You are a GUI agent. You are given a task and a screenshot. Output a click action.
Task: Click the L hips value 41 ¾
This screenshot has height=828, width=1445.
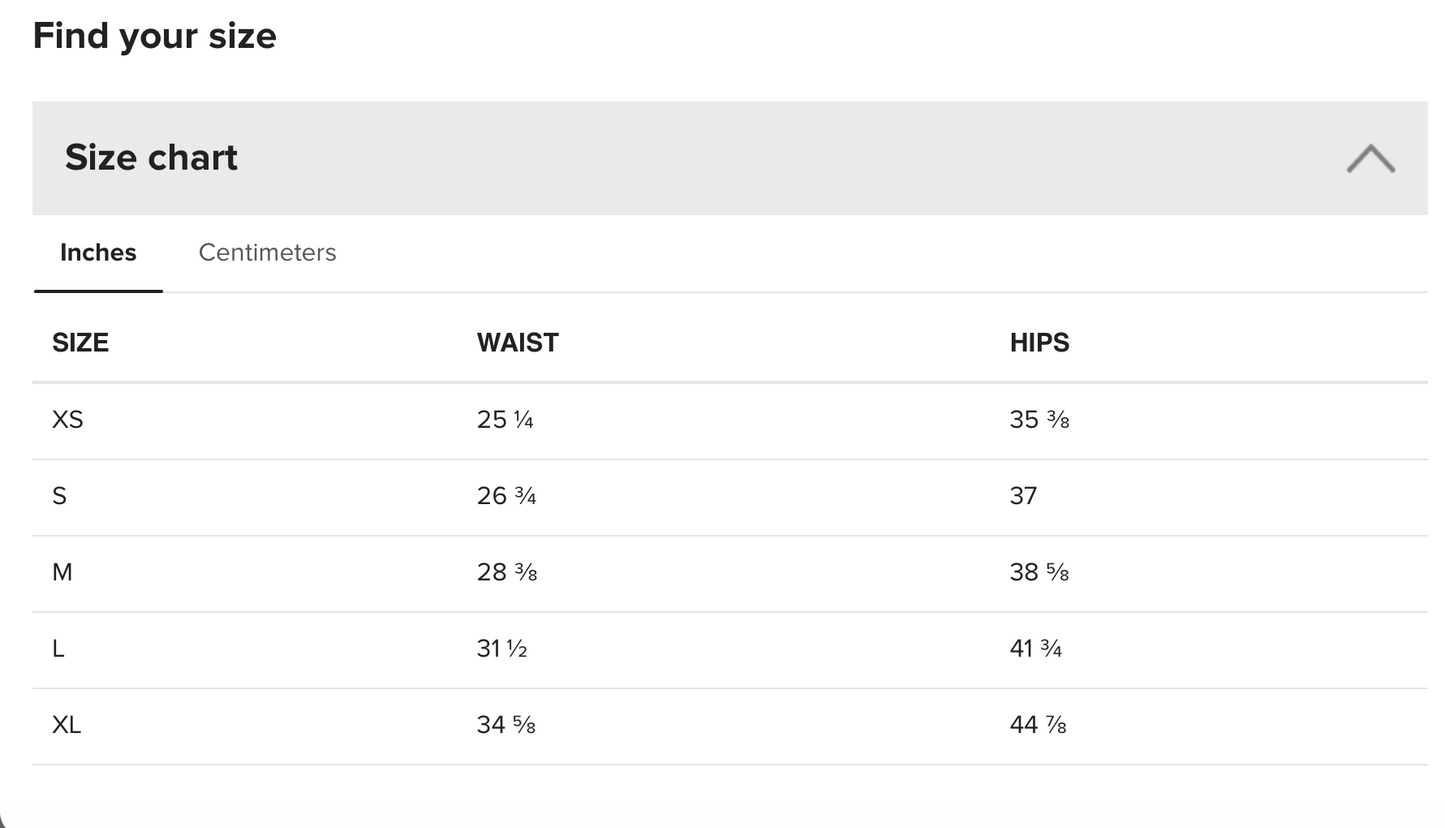(x=1036, y=648)
